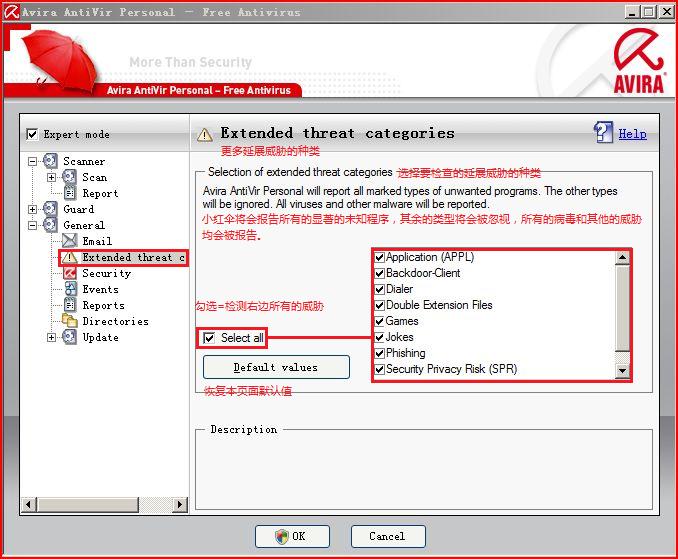
Task: Click the tree panel horizontal scrollbar thumb
Action: 88,504
